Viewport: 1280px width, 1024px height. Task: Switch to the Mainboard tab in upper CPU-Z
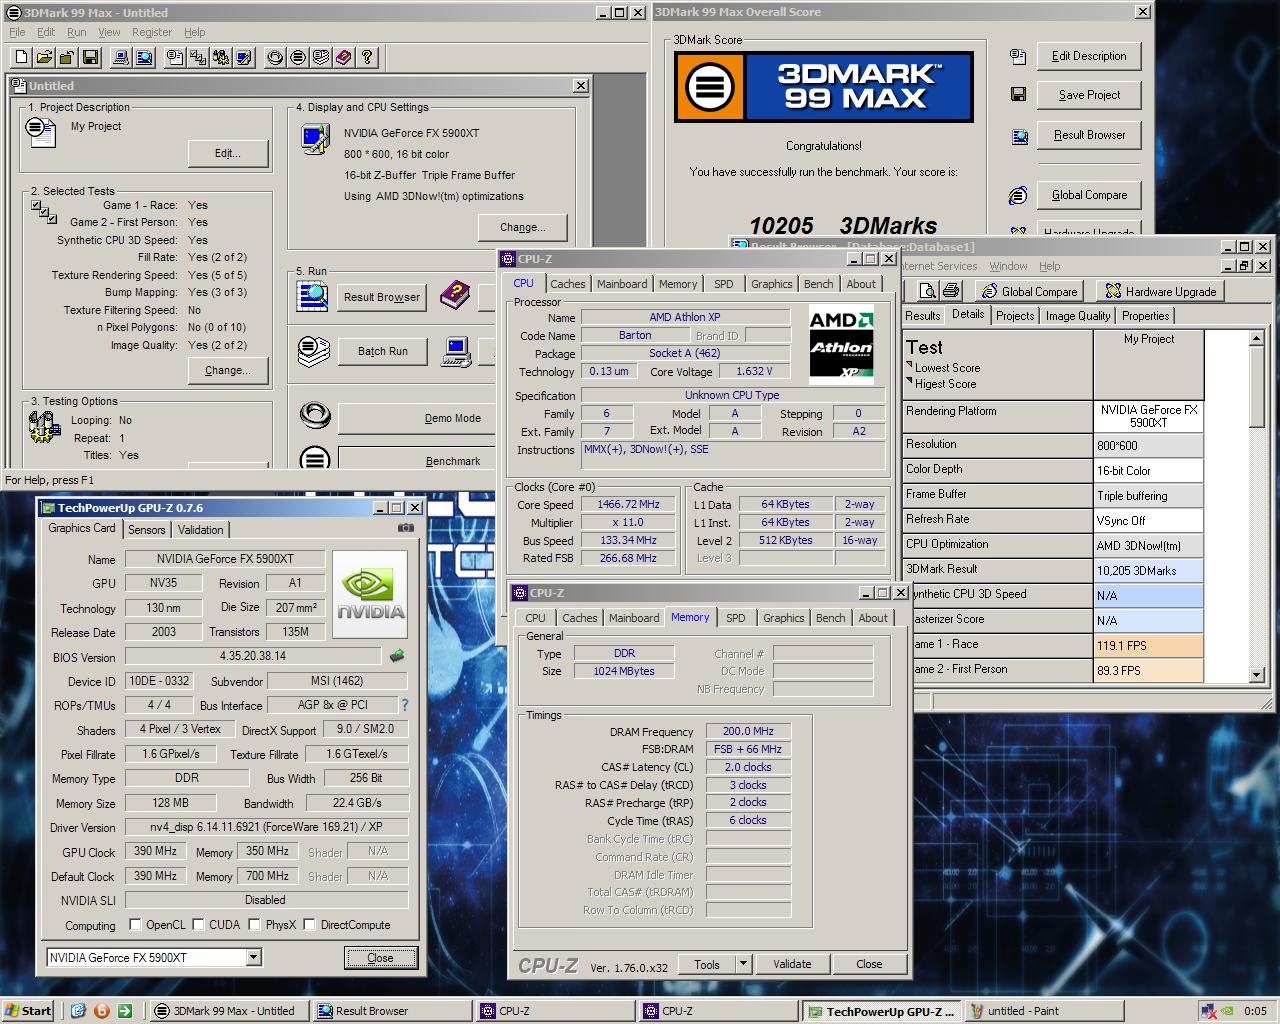(622, 284)
